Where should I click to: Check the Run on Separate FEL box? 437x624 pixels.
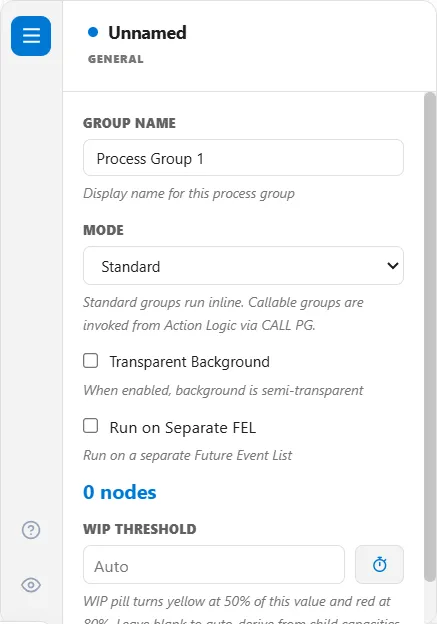(90, 425)
